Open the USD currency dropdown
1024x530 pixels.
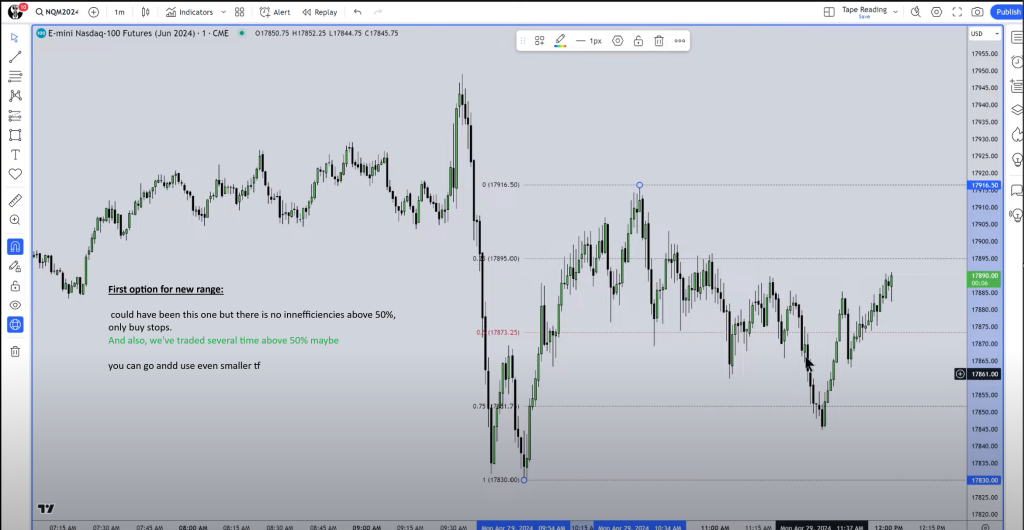[x=985, y=33]
